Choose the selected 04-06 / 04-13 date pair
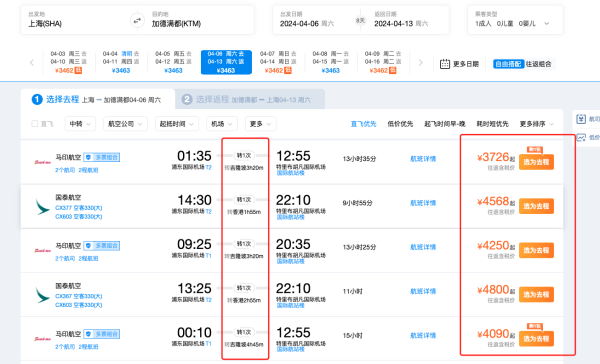 [226, 62]
